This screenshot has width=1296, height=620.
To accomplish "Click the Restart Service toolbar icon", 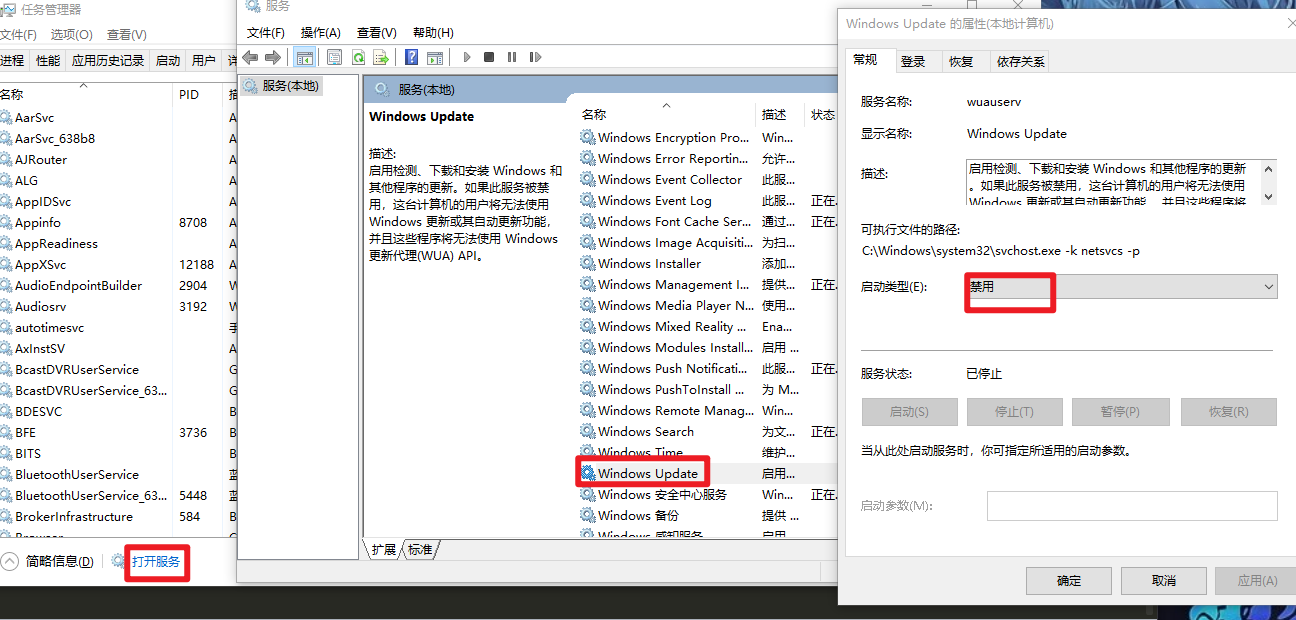I will point(535,57).
